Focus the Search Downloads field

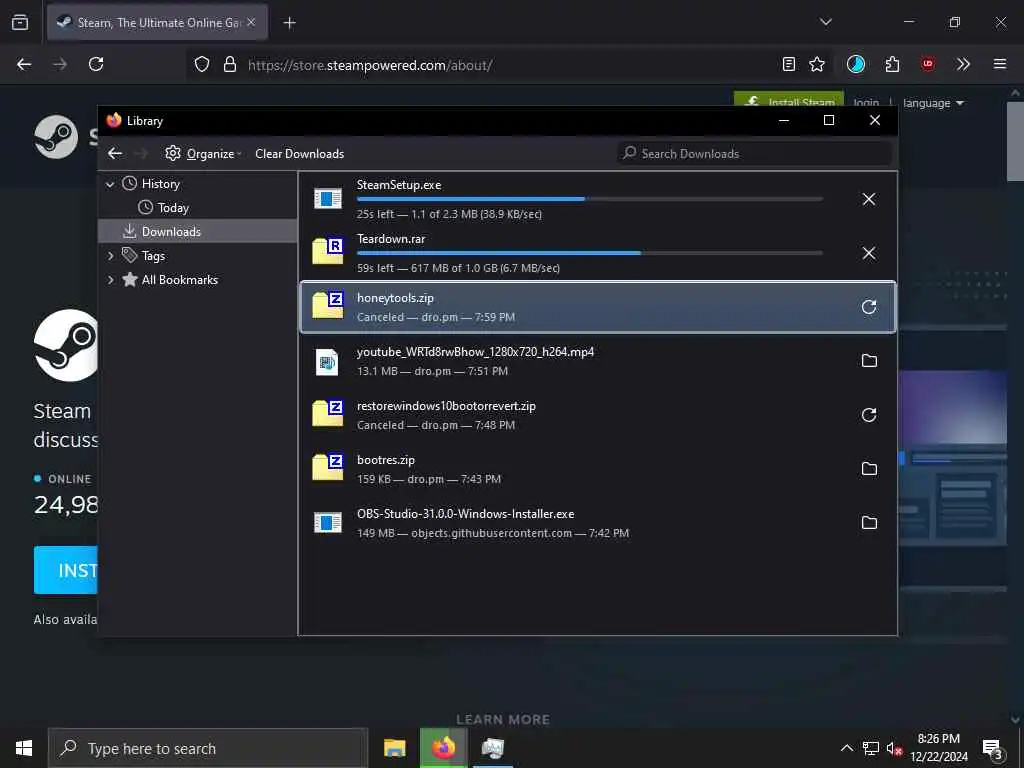tap(754, 153)
